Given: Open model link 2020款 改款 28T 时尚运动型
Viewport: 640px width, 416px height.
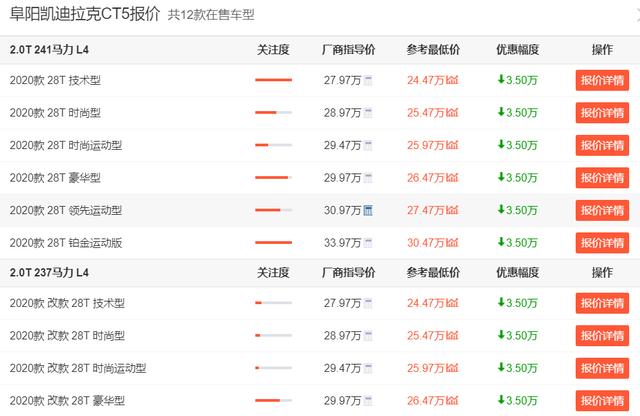Looking at the screenshot, I should point(78,368).
